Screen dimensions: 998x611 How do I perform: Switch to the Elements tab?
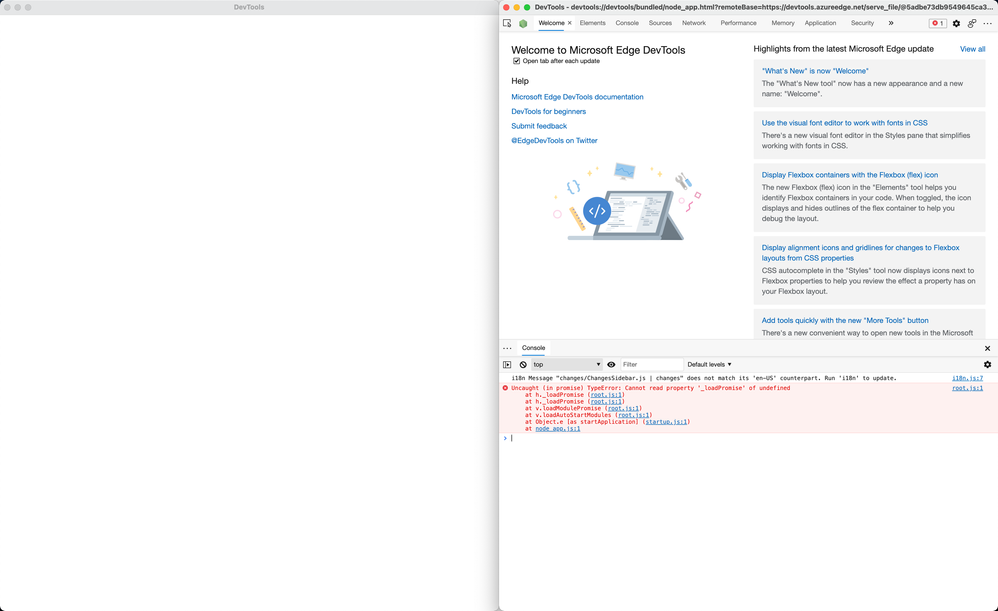pyautogui.click(x=593, y=23)
